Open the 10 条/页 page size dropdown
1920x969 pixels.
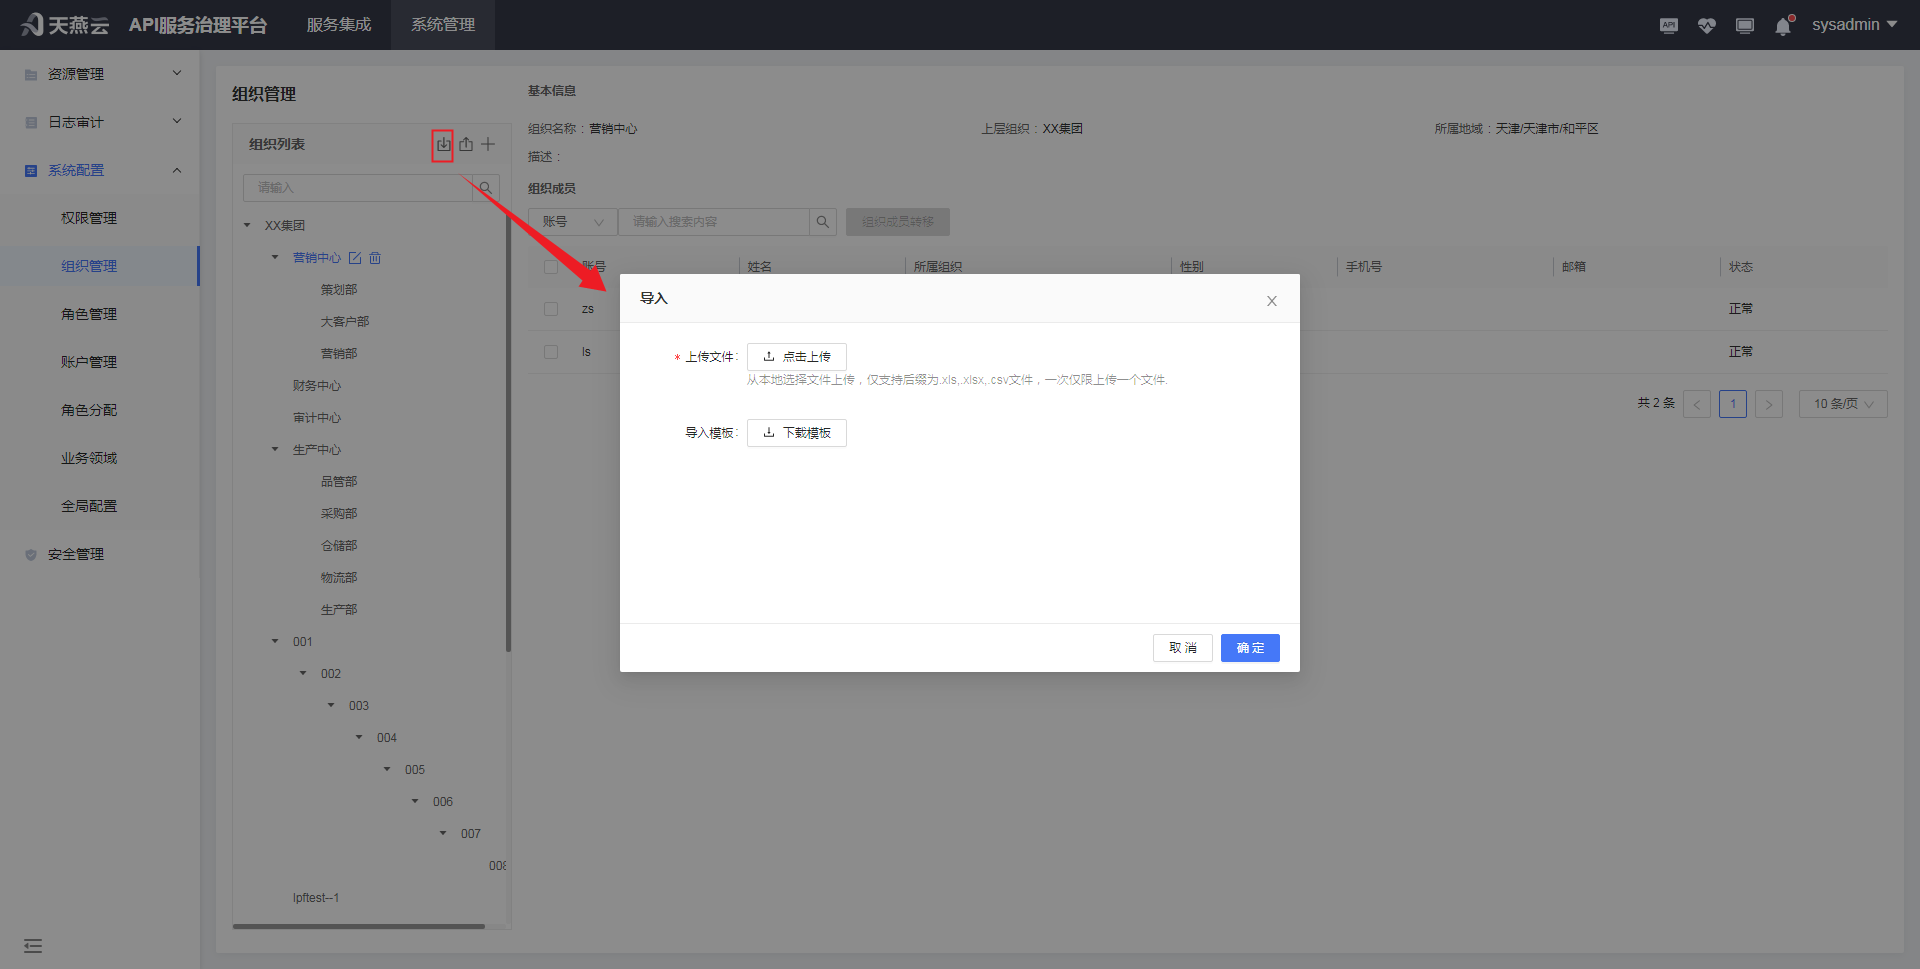point(1842,404)
